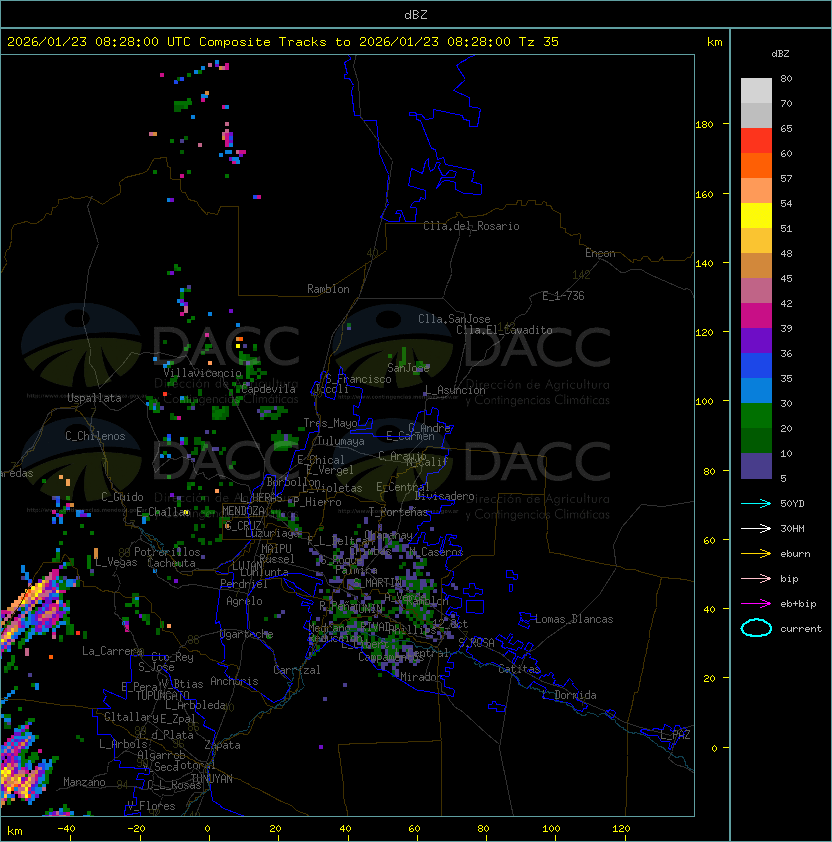Click the 'Ramblon' label on the map
The width and height of the screenshot is (832, 842).
coord(328,289)
